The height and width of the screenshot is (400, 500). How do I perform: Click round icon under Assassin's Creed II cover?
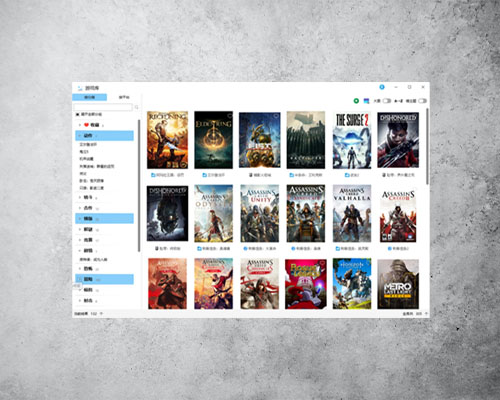click(390, 248)
